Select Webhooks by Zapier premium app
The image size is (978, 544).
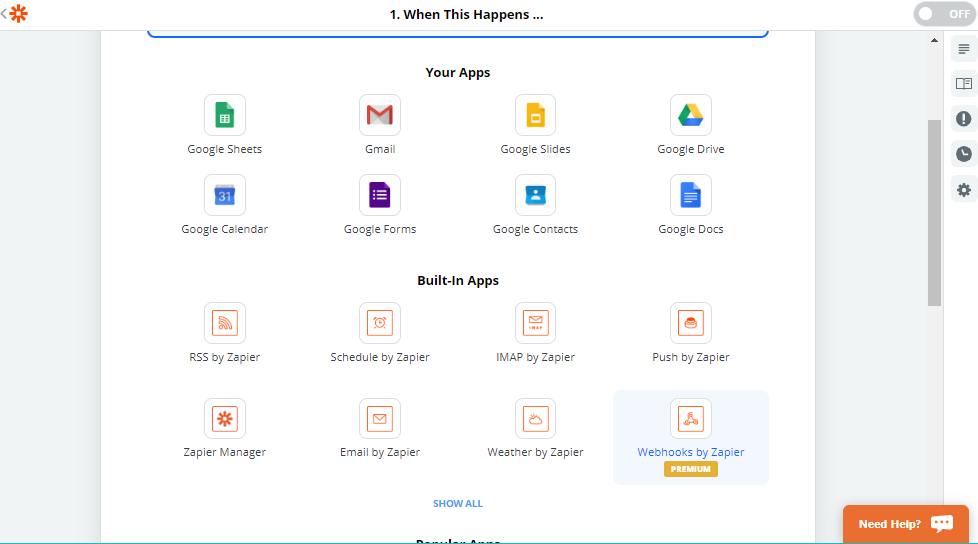690,420
